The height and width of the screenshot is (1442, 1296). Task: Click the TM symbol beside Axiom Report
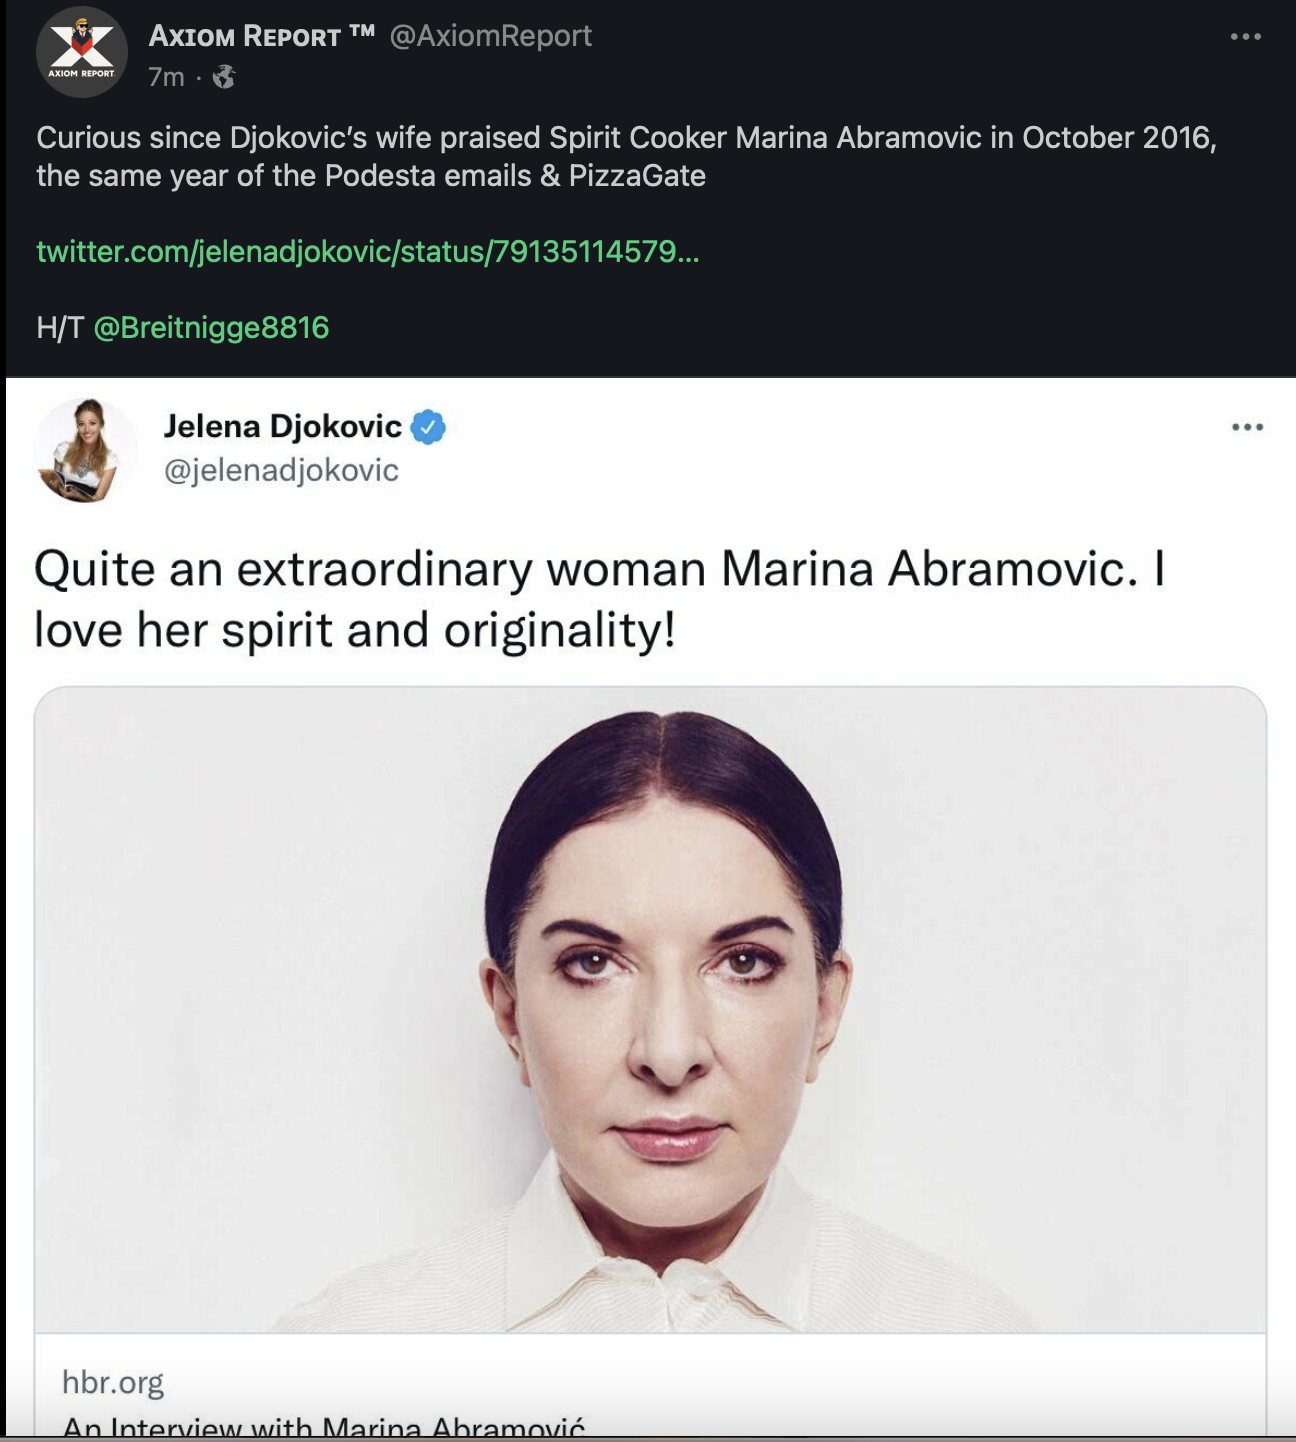[362, 32]
